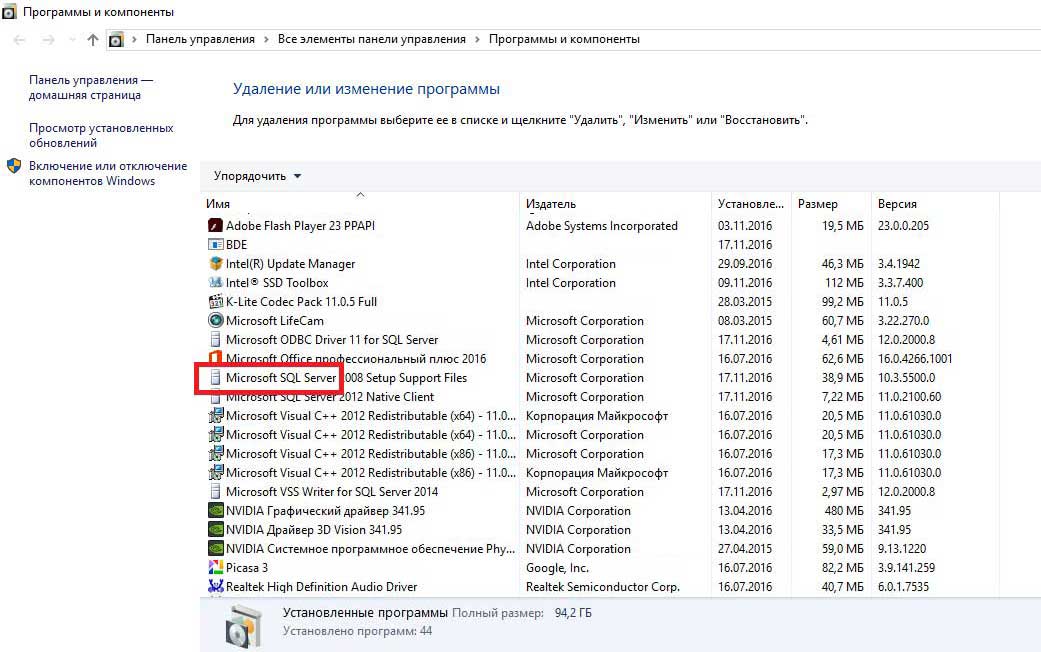Click the Control Panel icon in address bar
Screen dimensions: 1041x652
(116, 40)
